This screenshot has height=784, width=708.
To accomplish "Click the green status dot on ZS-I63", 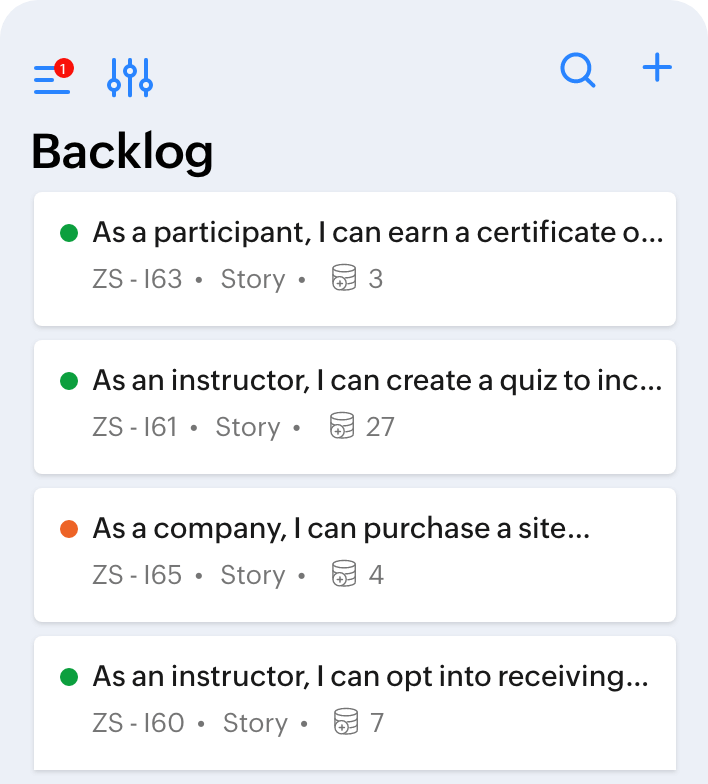I will click(x=69, y=233).
